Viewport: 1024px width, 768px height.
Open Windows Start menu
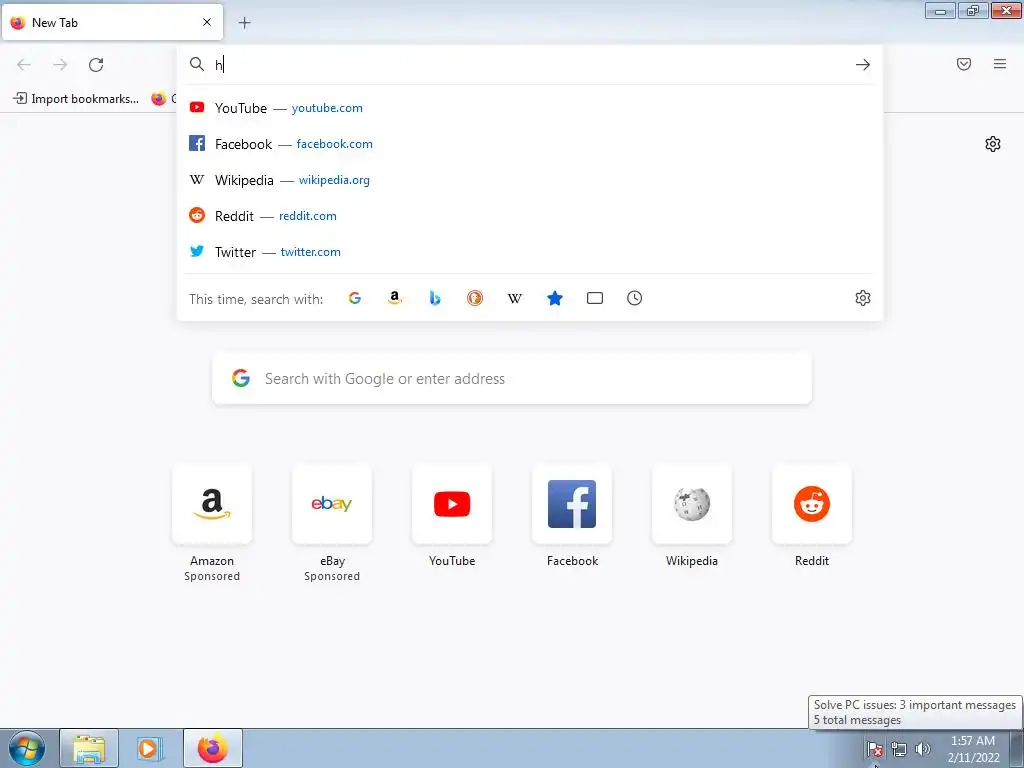27,748
